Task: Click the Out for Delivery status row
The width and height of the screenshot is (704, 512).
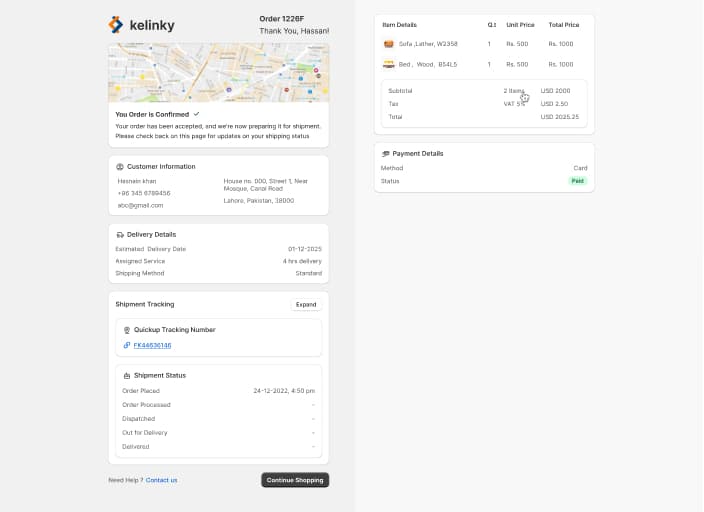Action: (219, 433)
